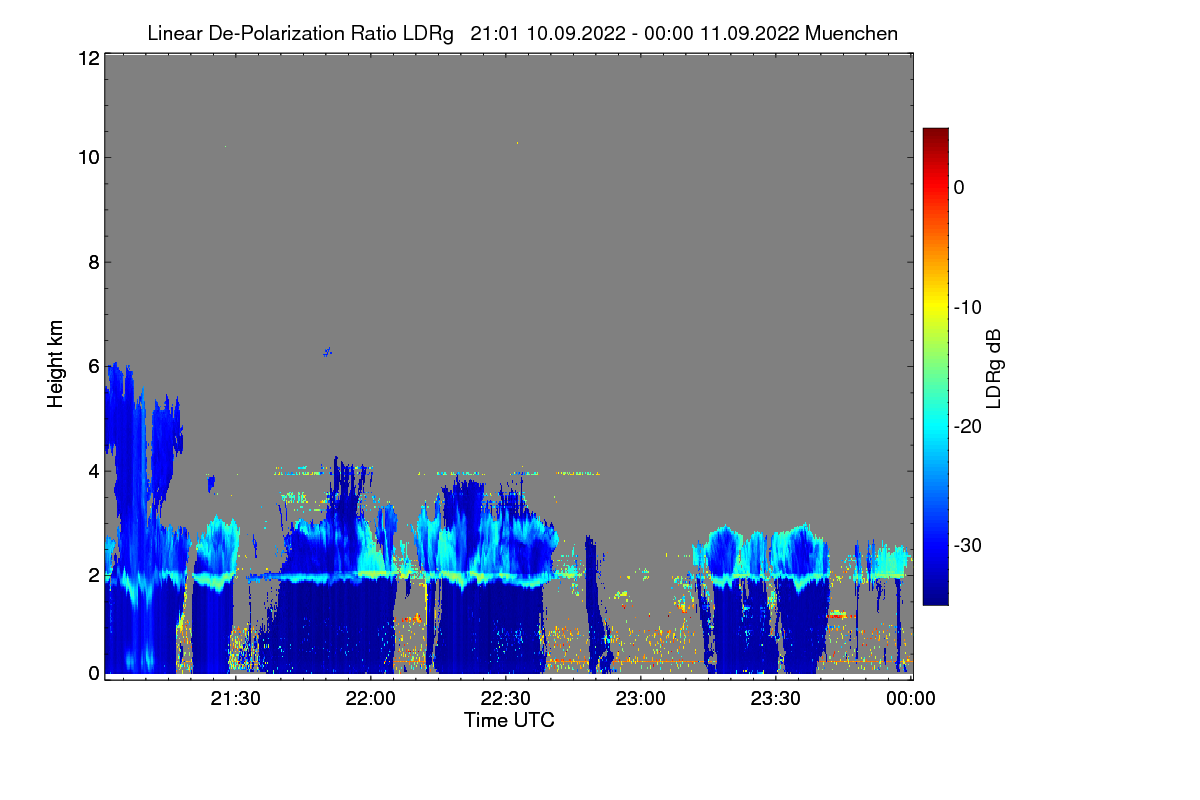Screen dimensions: 1200x800
Task: Click the 'Time UTC' axis label
Action: click(509, 720)
